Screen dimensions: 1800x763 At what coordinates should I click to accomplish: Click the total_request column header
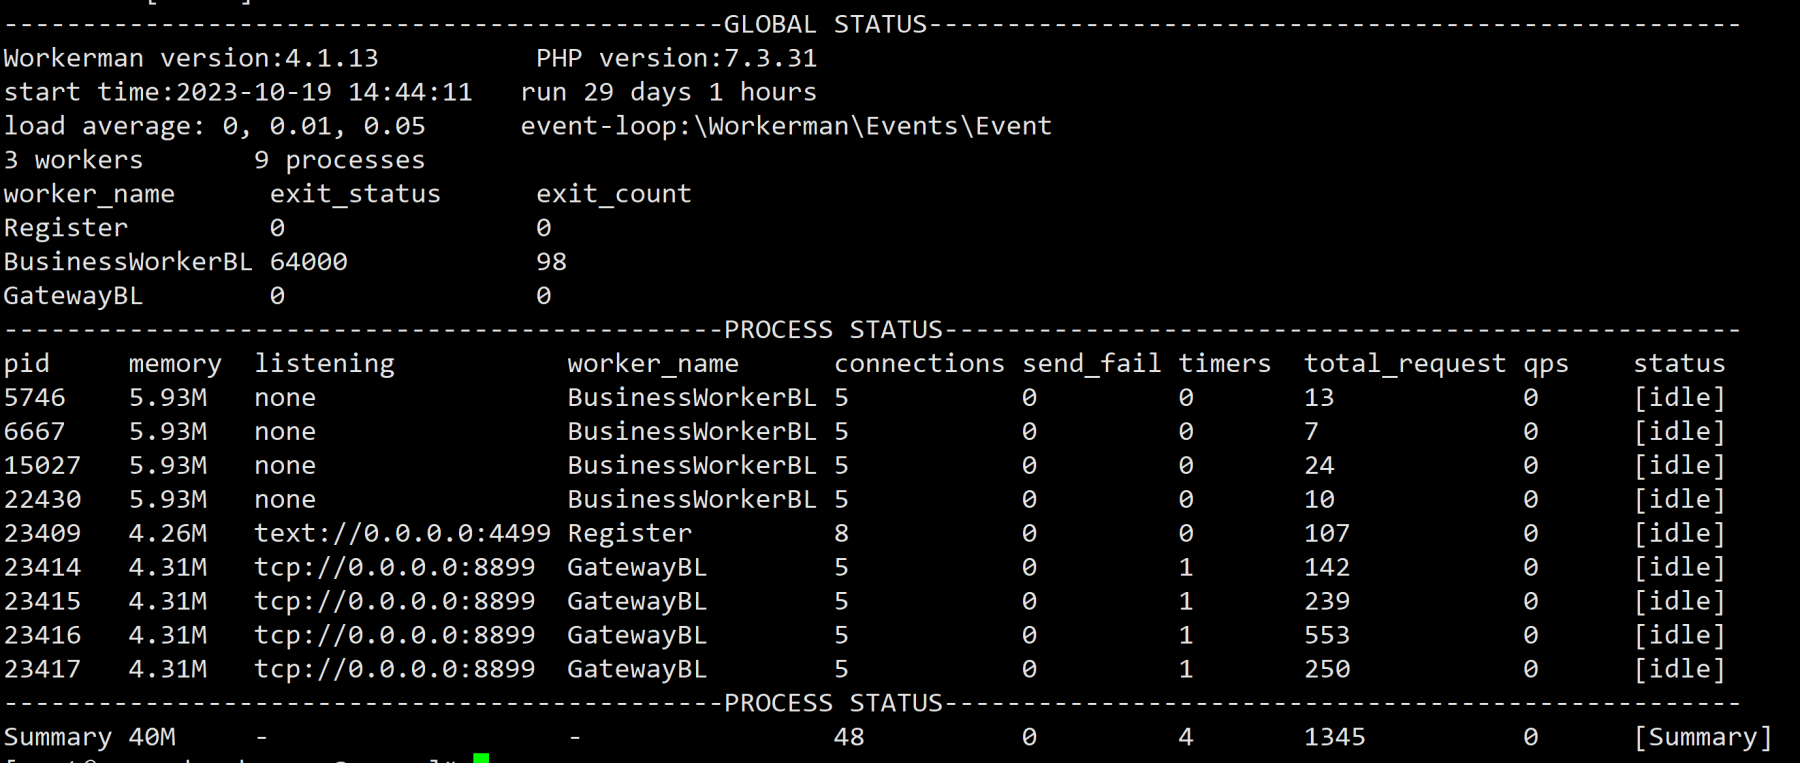(x=1404, y=364)
